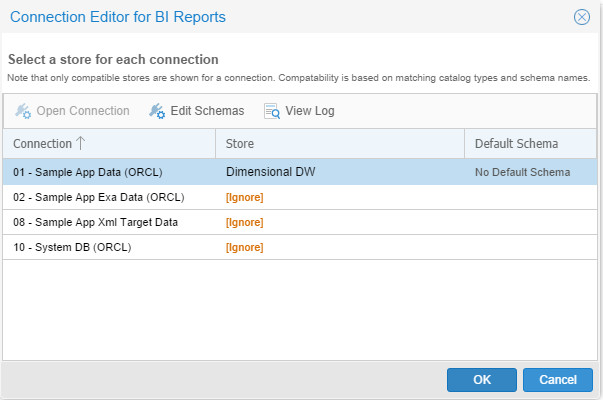Click the Cancel button
This screenshot has width=603, height=400.
[x=558, y=380]
